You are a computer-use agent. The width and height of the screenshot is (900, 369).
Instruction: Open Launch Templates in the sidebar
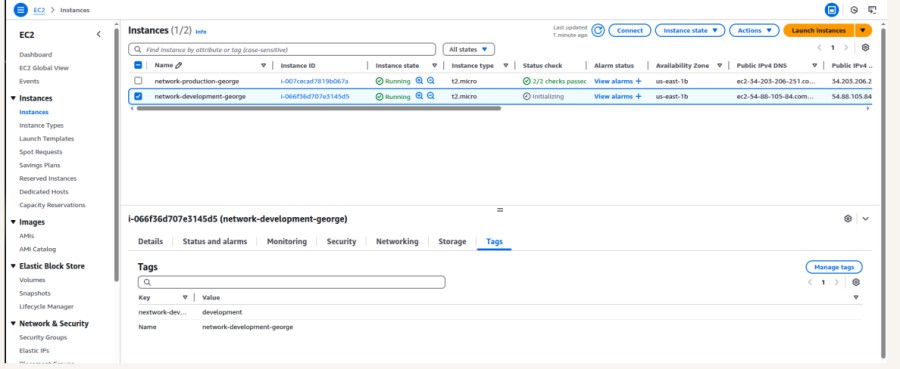46,138
